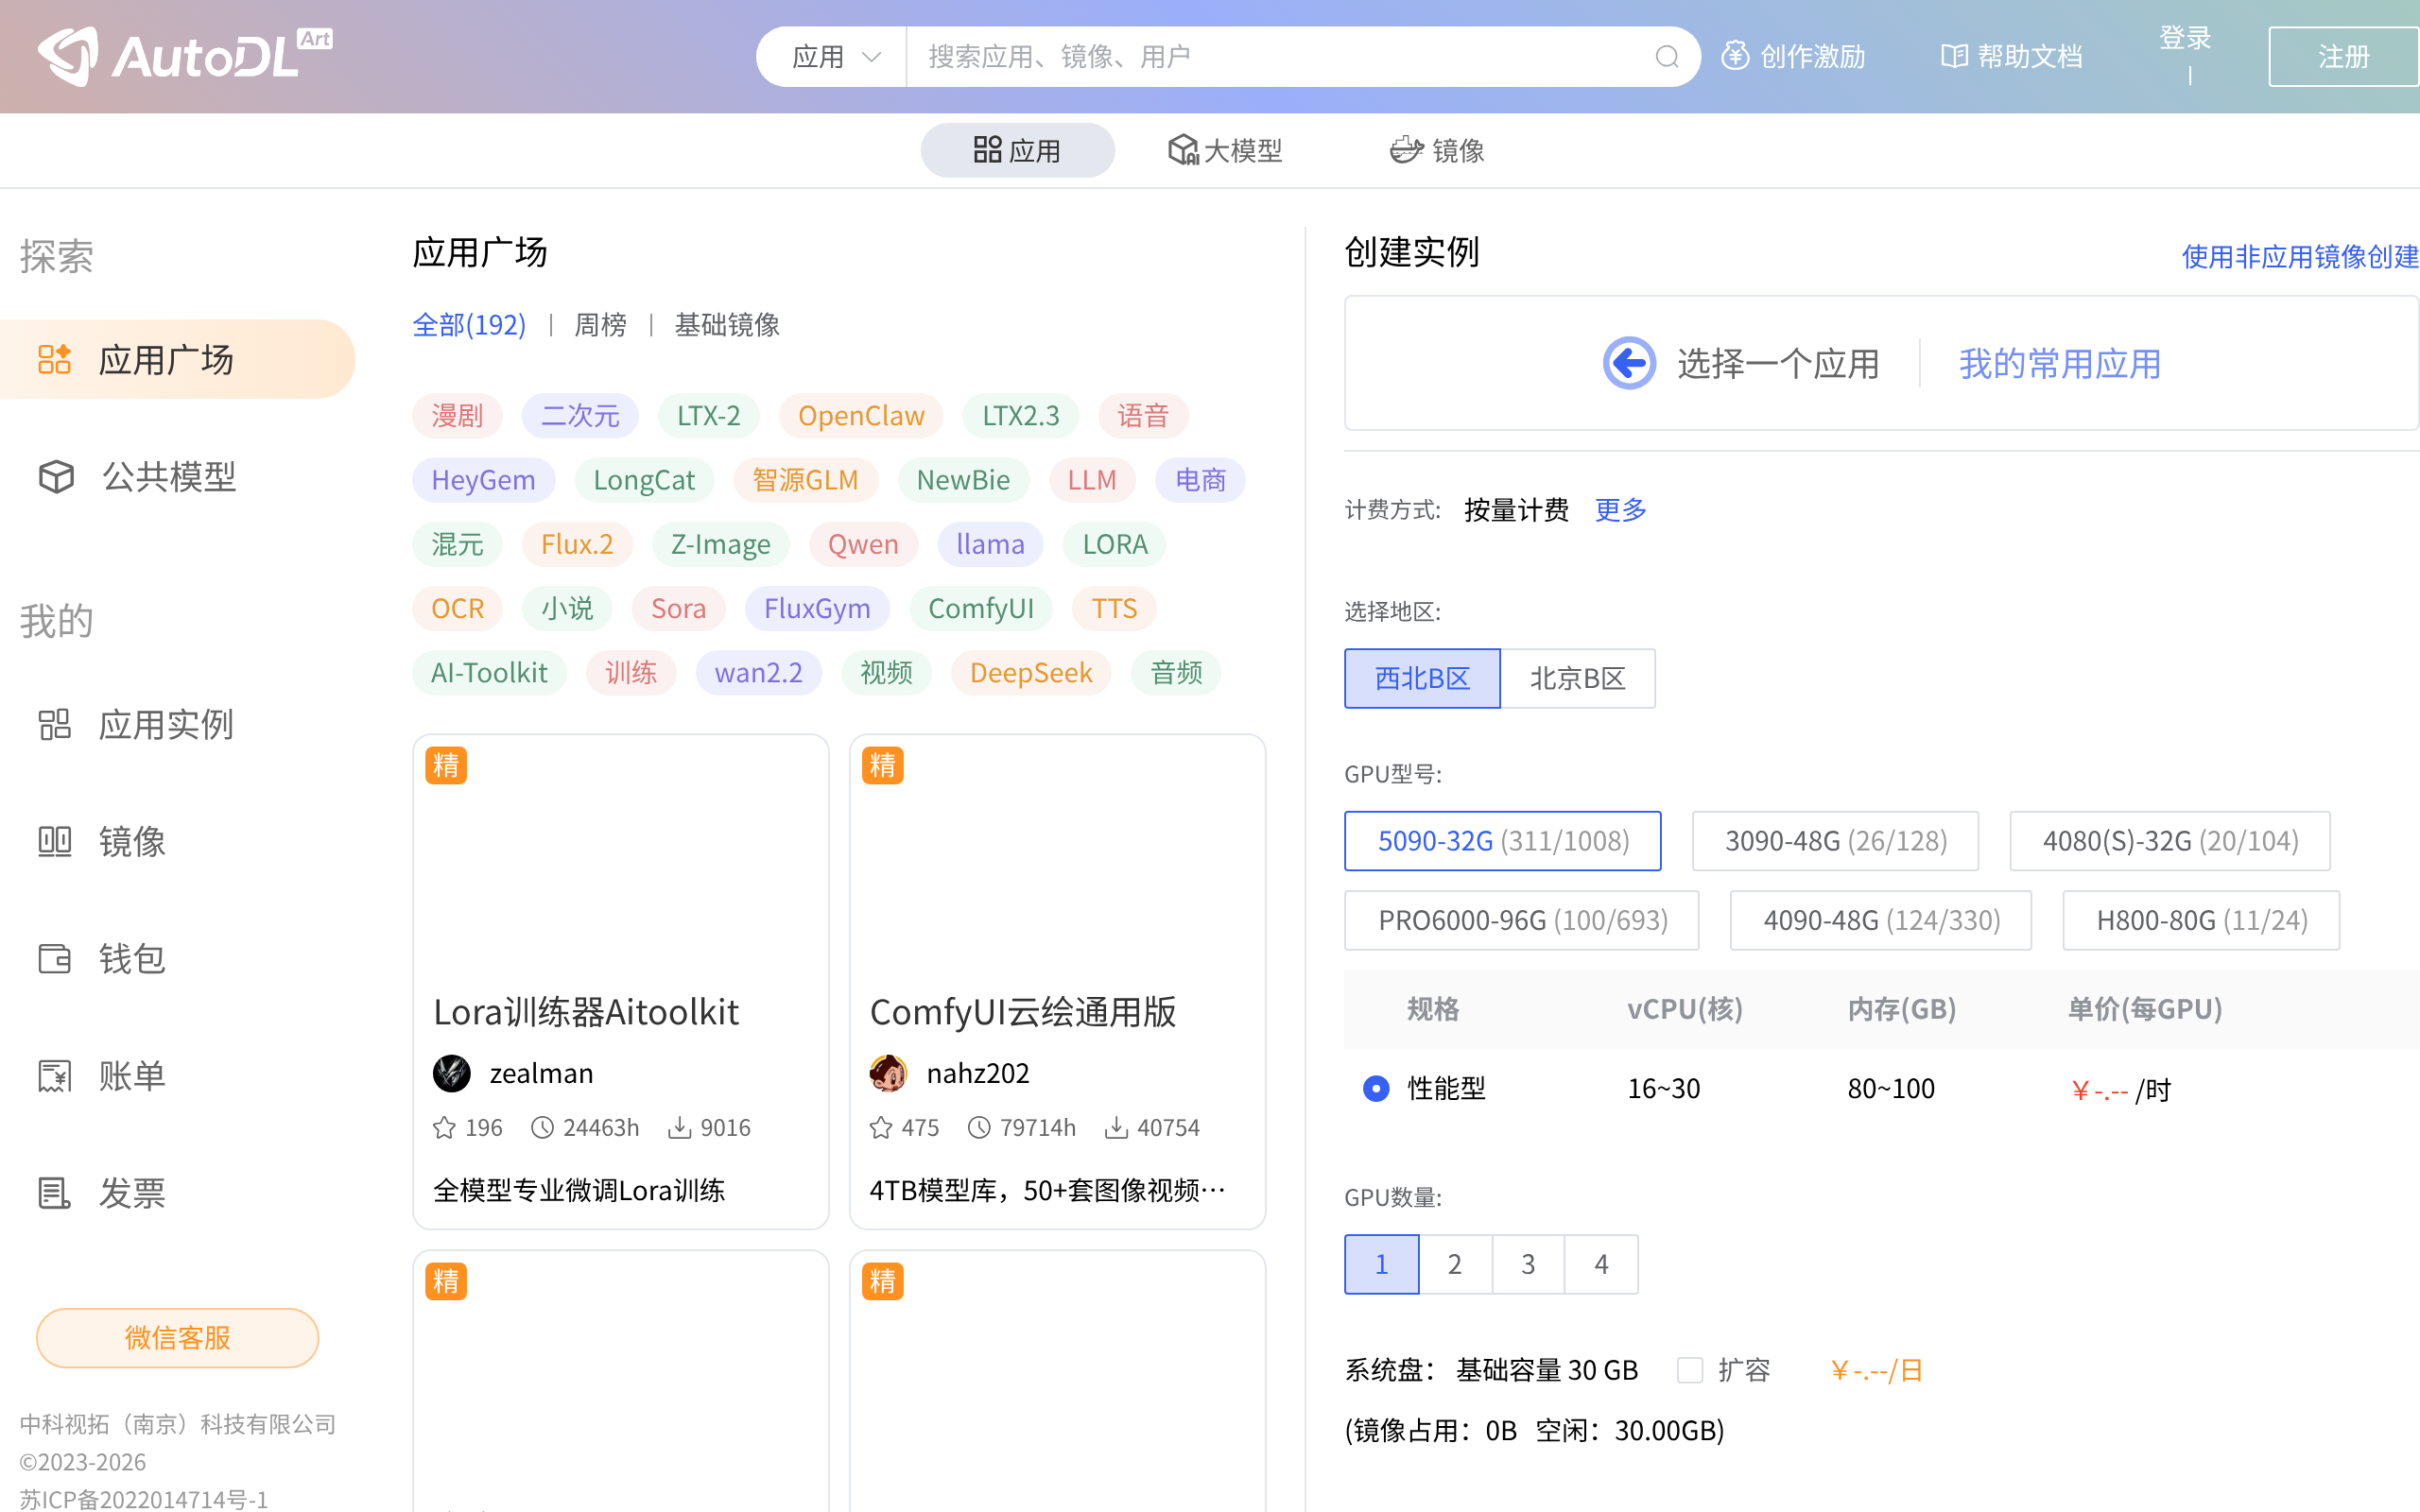The height and width of the screenshot is (1512, 2420).
Task: Expand 更多 billing options
Action: 1620,509
